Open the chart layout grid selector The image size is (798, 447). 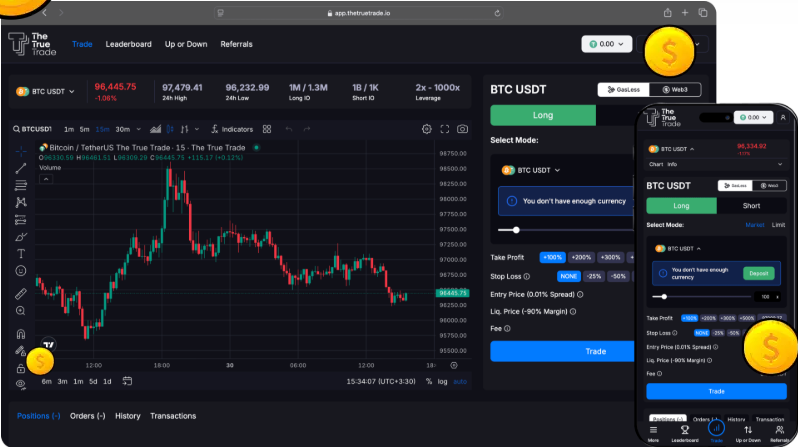(x=267, y=129)
